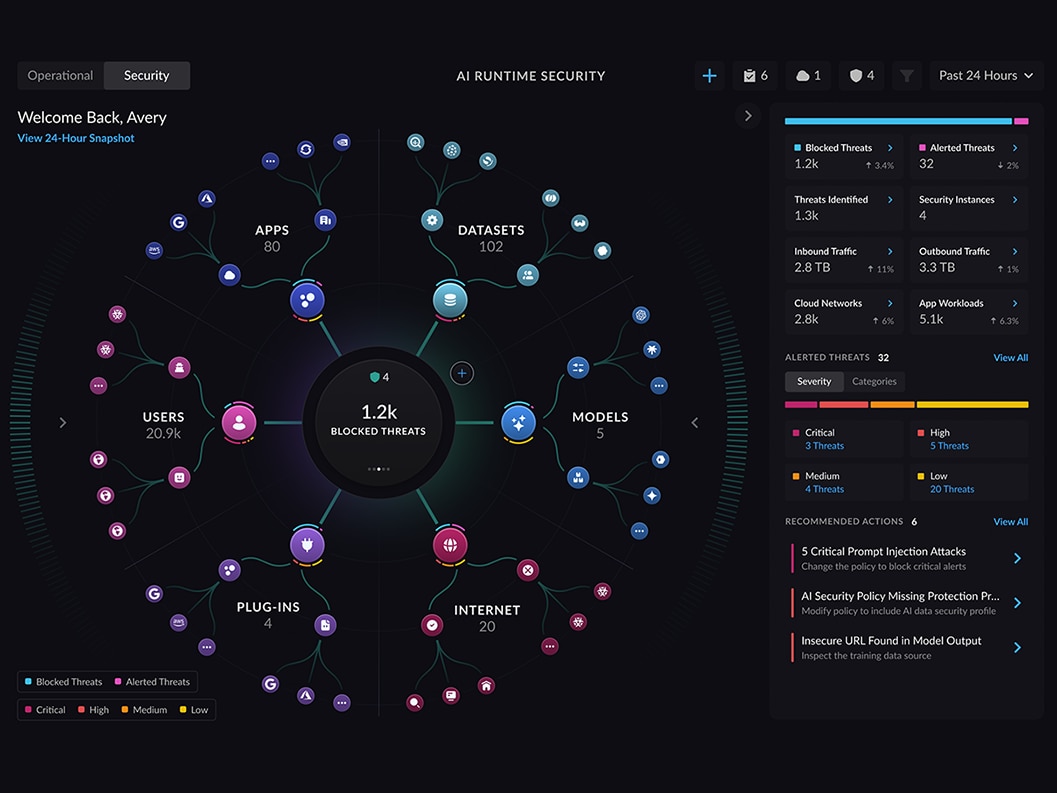Open the filter funnel icon
Image resolution: width=1057 pixels, height=793 pixels.
906,75
